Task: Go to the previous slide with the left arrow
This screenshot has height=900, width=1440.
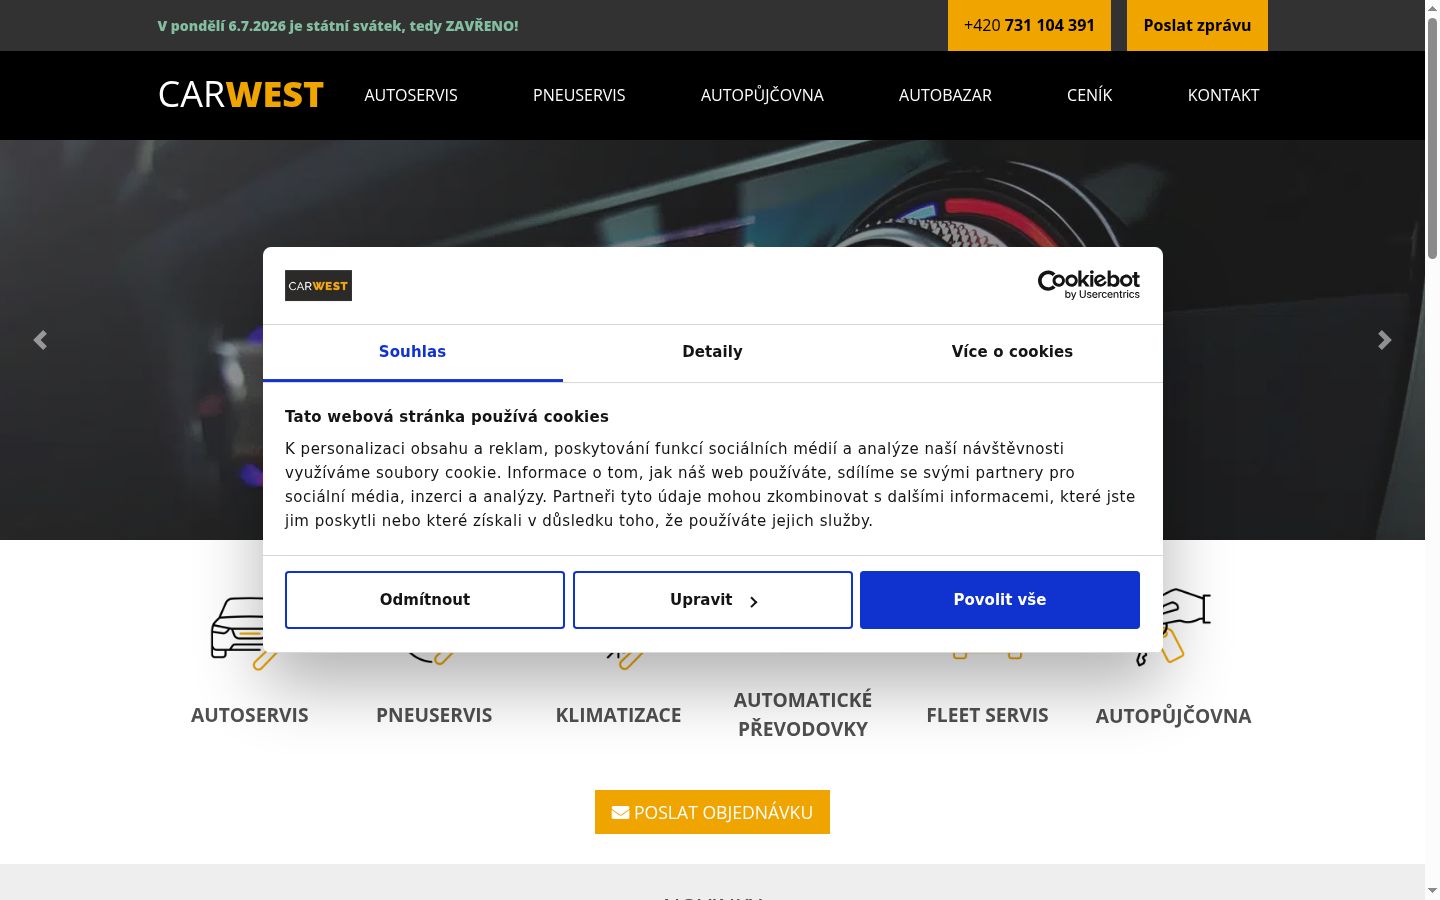Action: (x=40, y=340)
